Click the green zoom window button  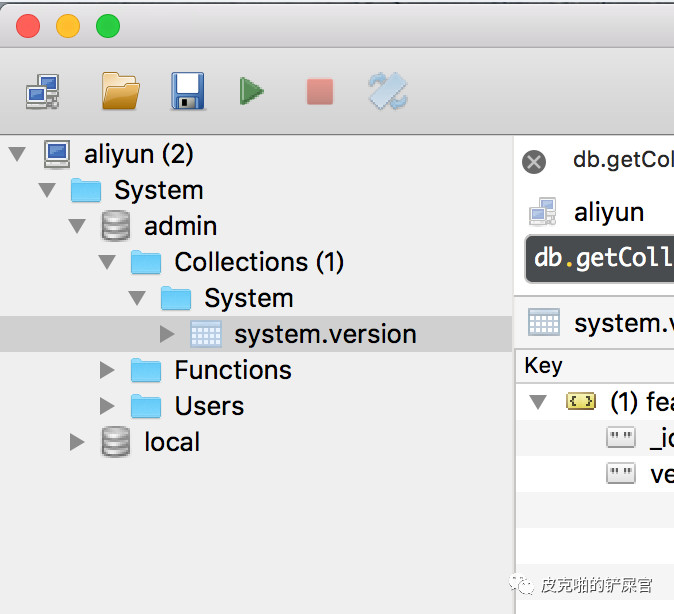(x=108, y=26)
